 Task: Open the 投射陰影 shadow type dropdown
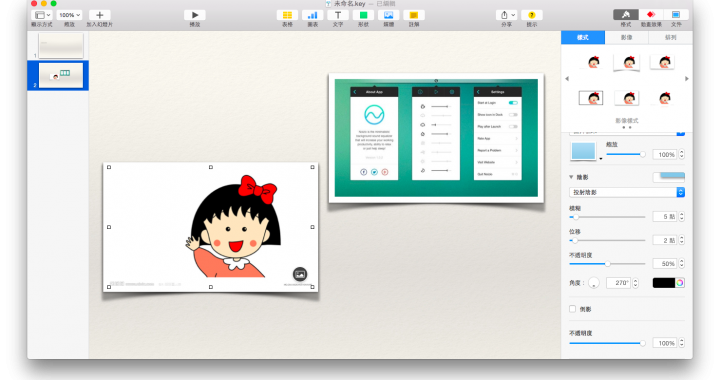(x=627, y=192)
